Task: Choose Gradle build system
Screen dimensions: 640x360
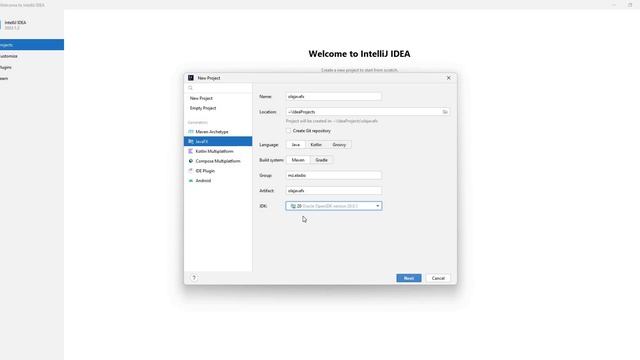Action: [x=322, y=160]
